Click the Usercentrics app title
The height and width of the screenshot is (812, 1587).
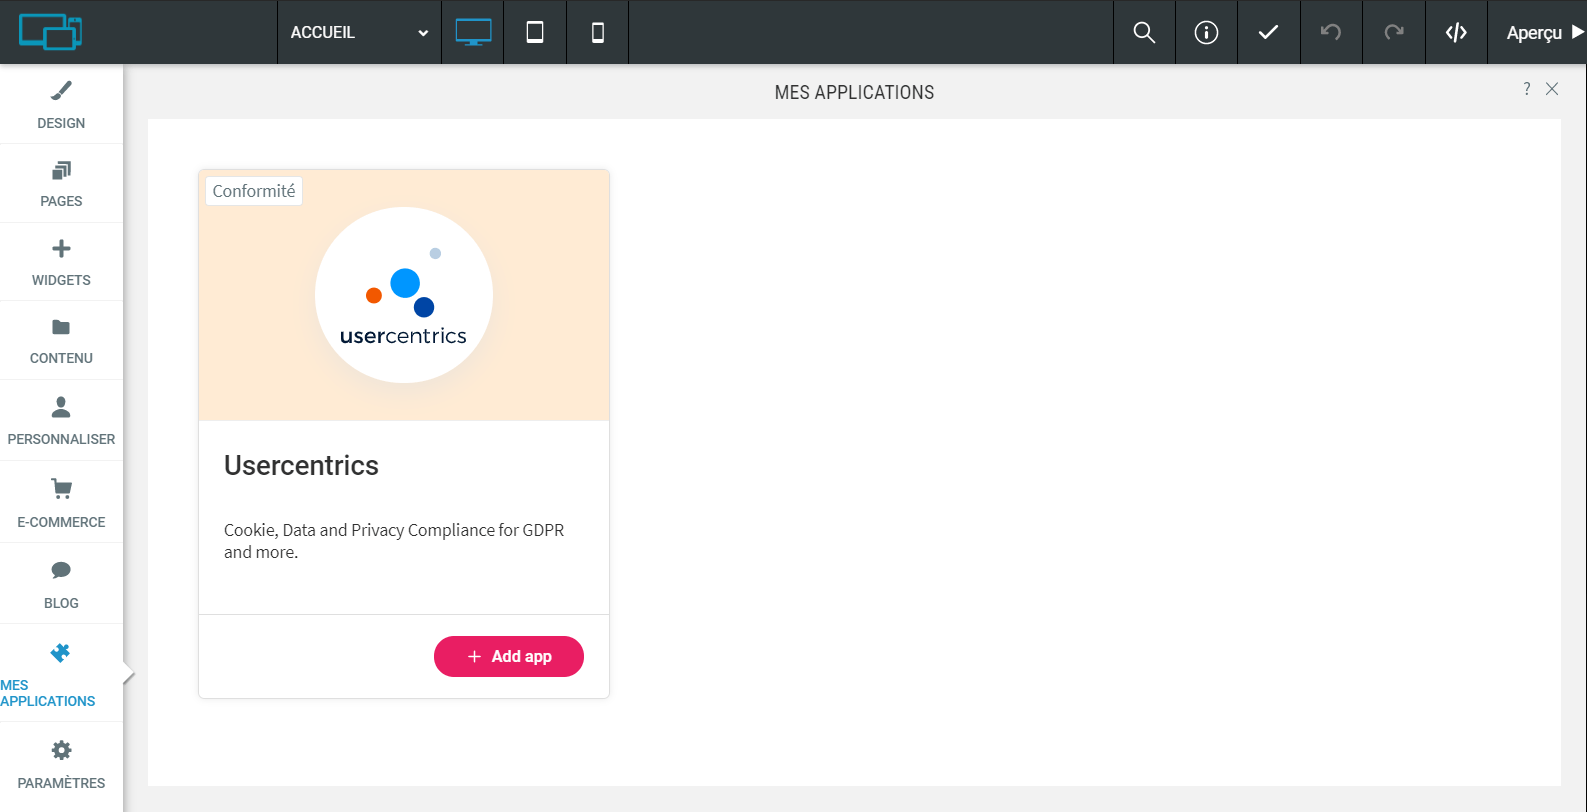[301, 465]
